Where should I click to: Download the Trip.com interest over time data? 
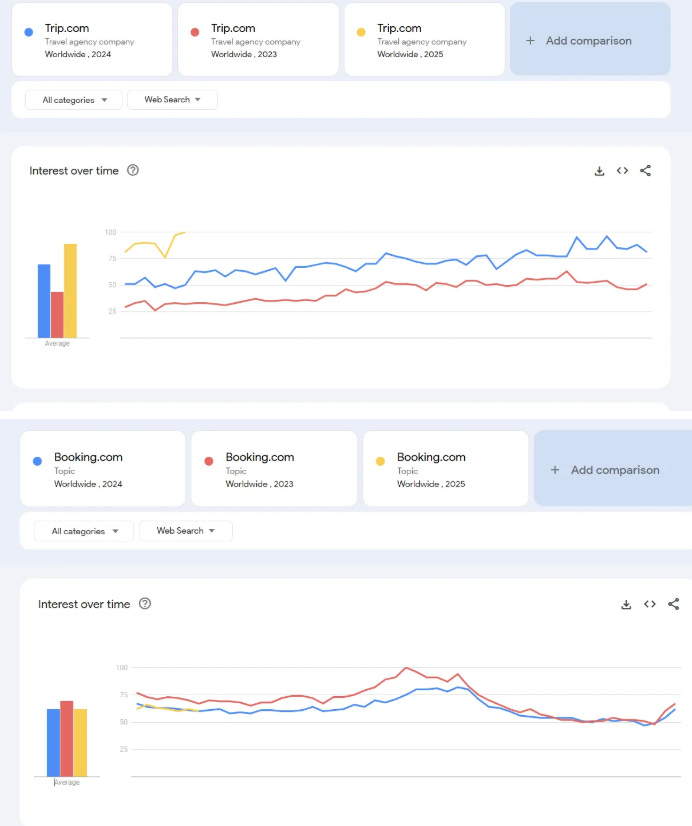tap(599, 171)
